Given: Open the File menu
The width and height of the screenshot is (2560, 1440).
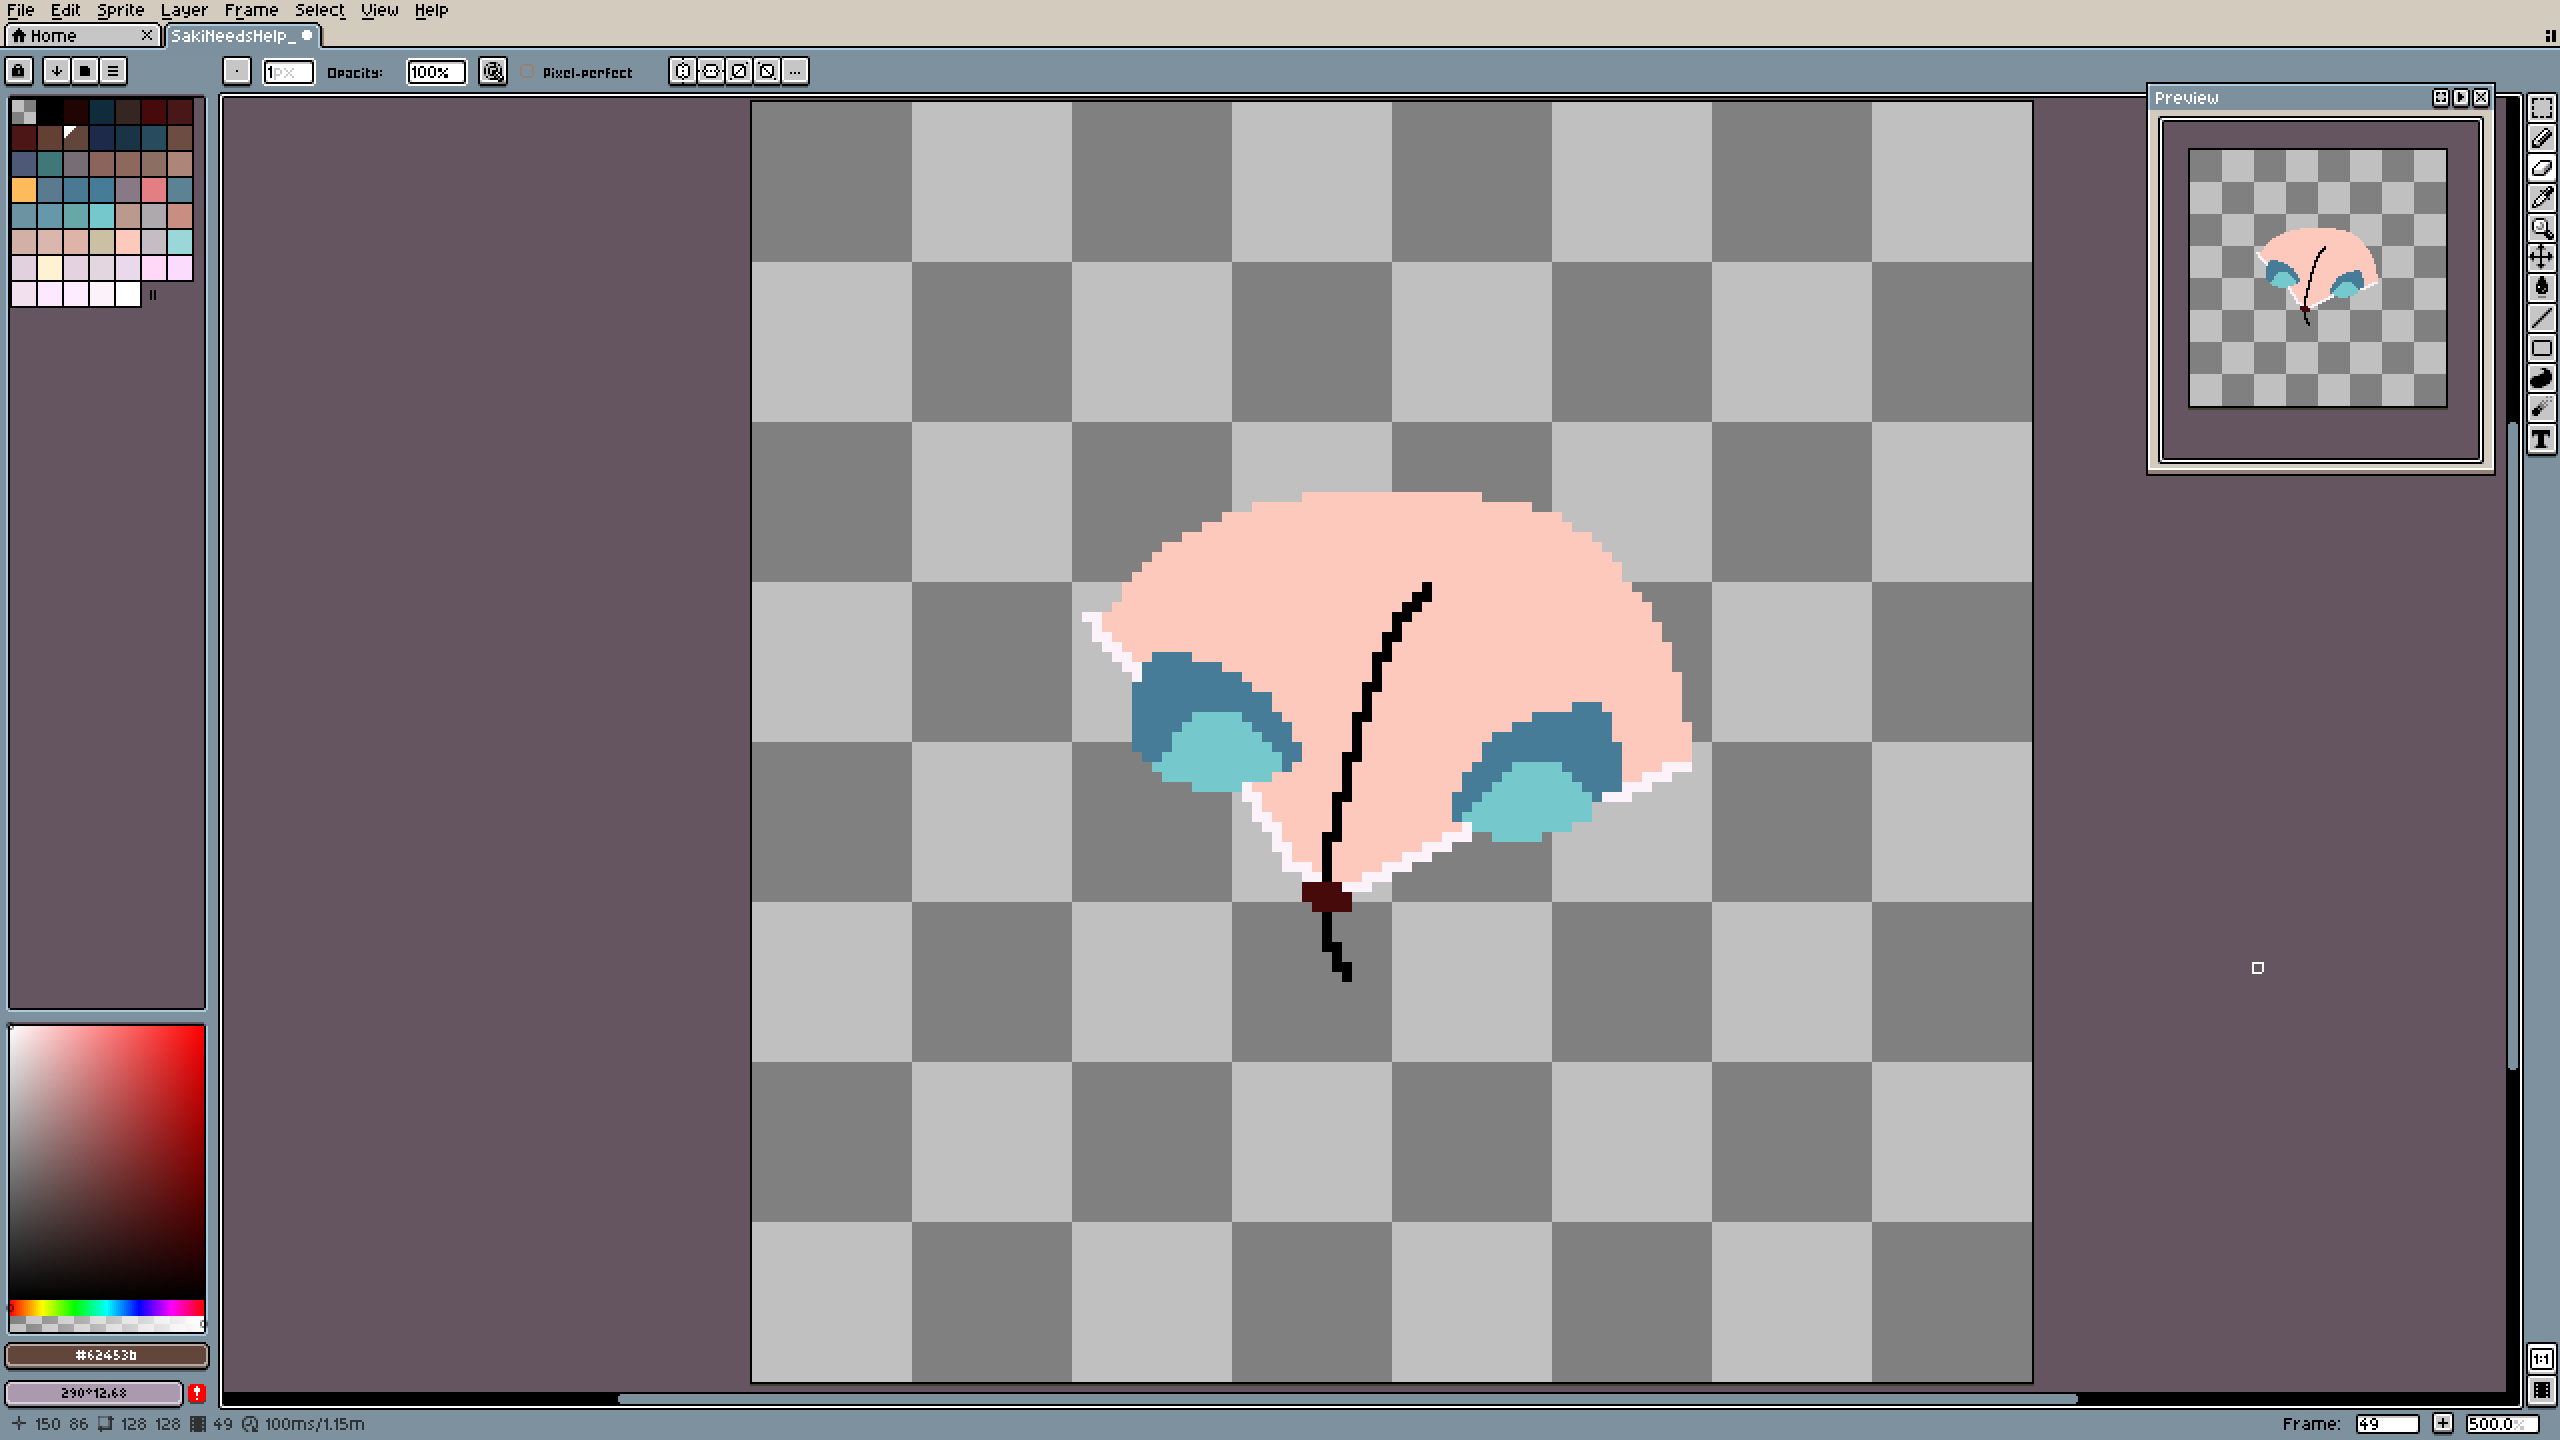Looking at the screenshot, I should [21, 10].
